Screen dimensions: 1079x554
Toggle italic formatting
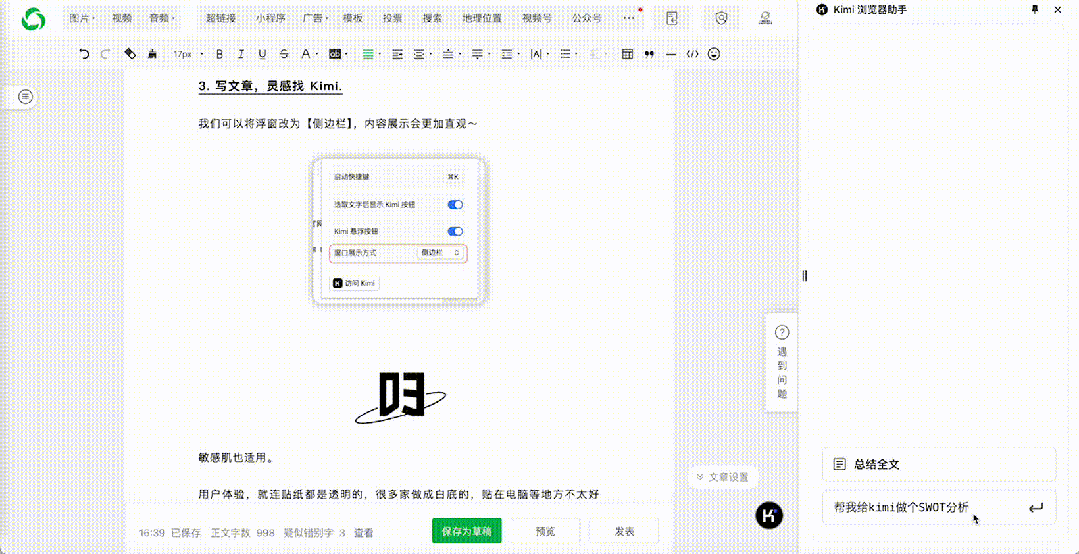(241, 54)
